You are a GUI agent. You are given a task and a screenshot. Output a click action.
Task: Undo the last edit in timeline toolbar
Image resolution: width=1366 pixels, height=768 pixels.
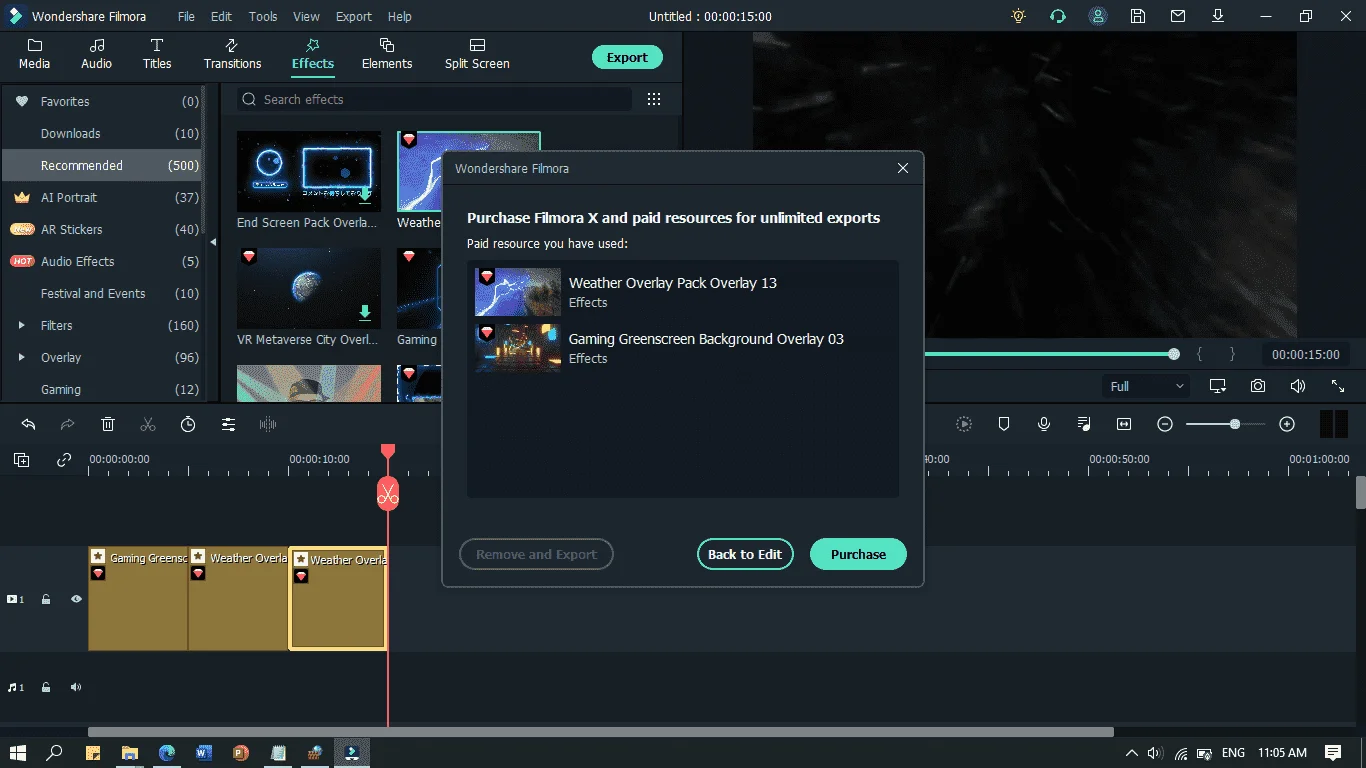pos(28,424)
